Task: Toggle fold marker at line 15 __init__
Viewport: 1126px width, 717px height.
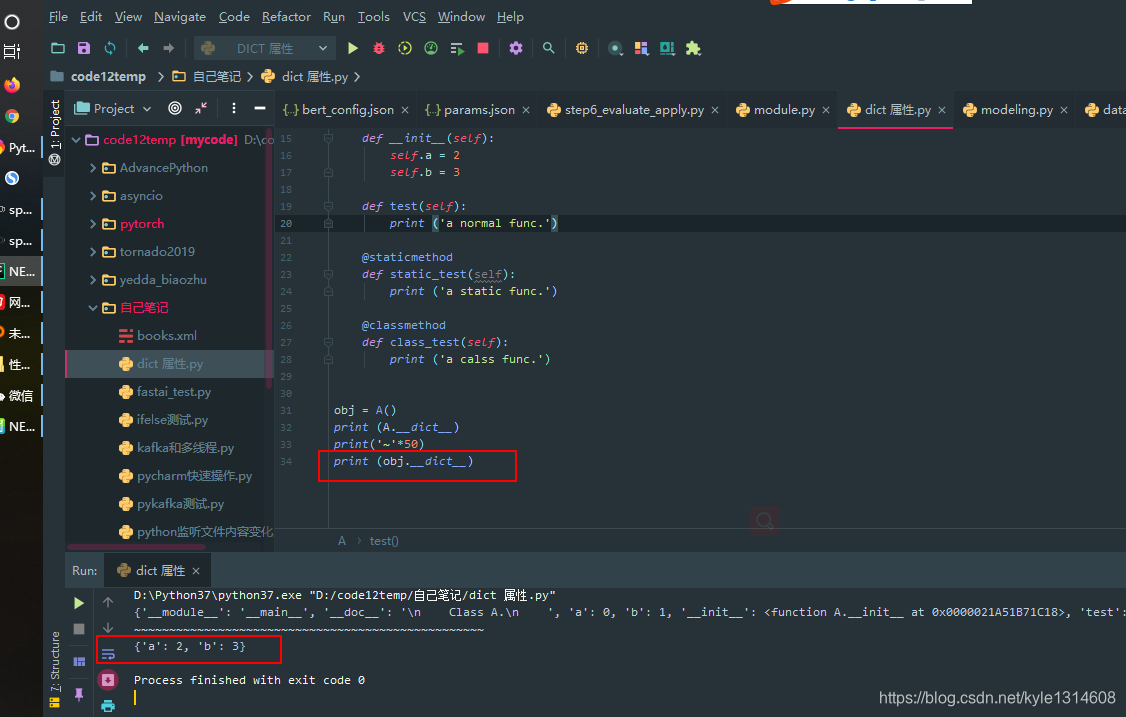Action: coord(328,138)
